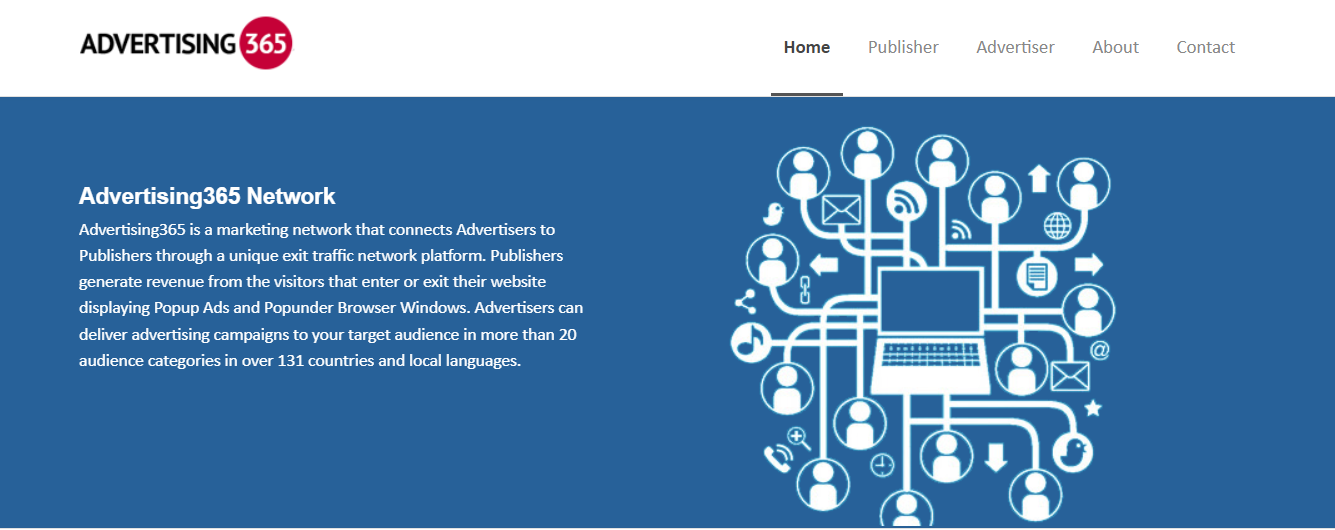Open the Advertiser navigation link
The image size is (1335, 530).
[1015, 47]
